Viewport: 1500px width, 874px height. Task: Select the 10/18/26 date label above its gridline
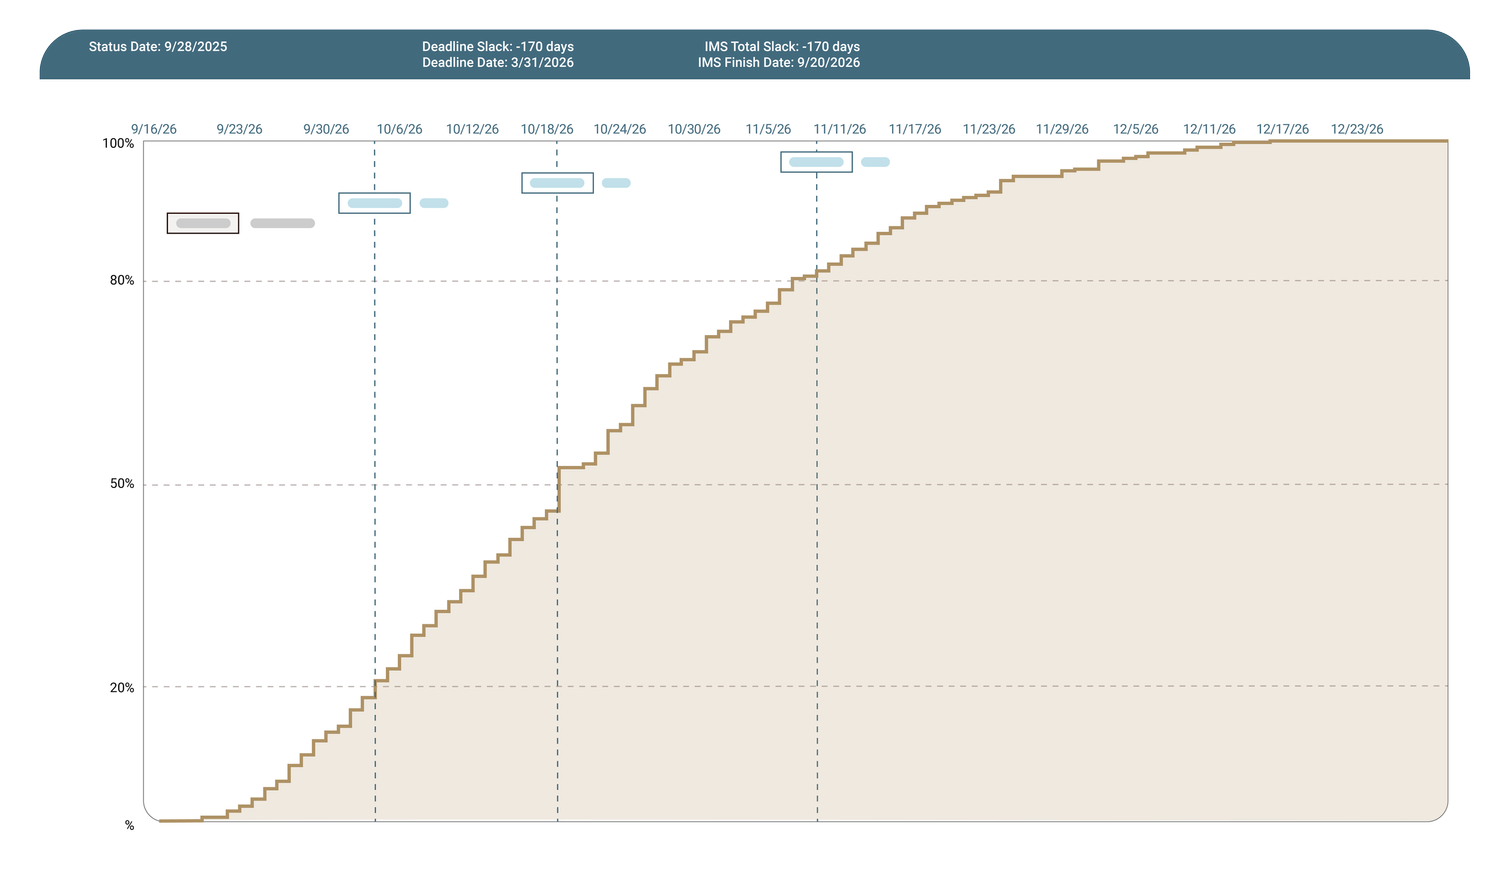[x=547, y=128]
